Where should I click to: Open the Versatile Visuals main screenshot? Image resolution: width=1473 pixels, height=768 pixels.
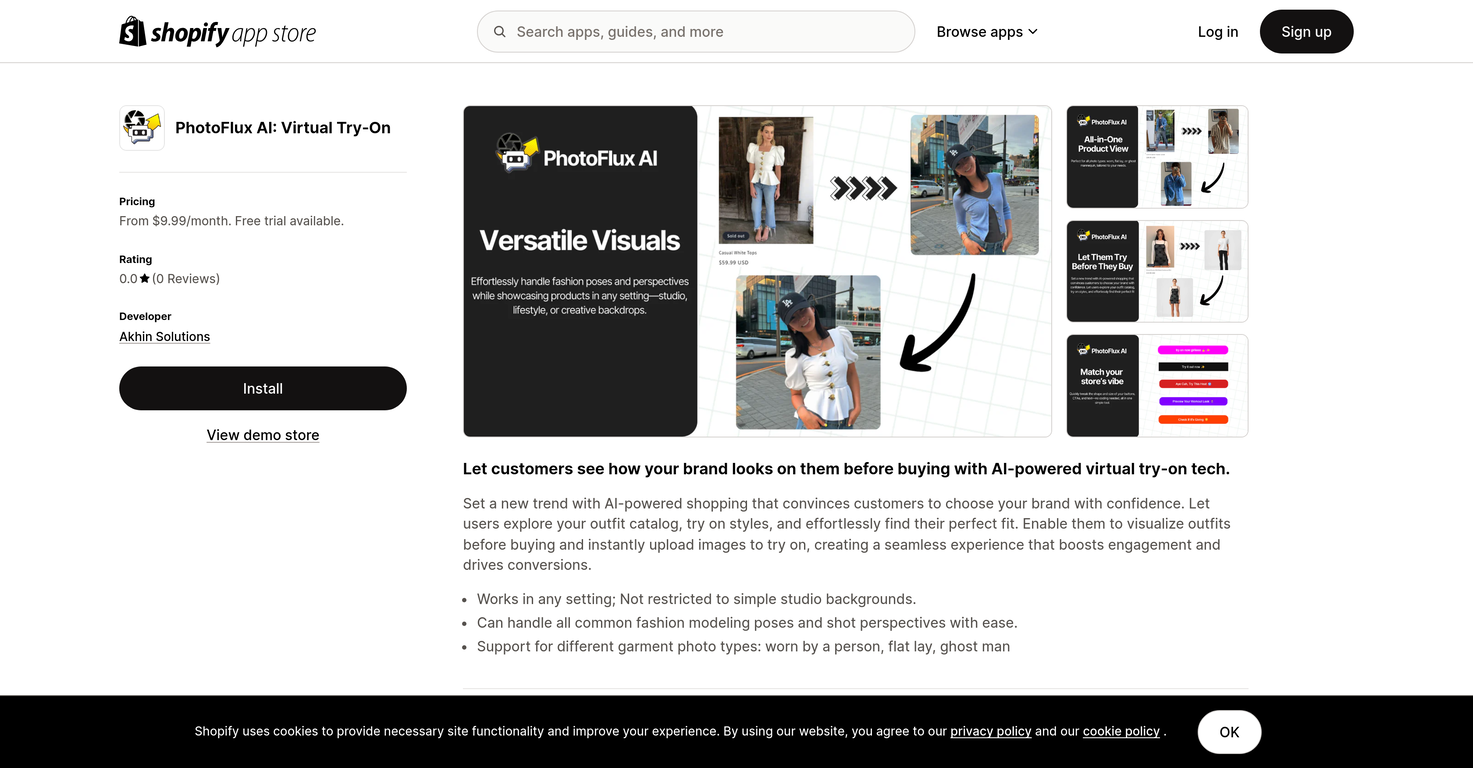click(757, 271)
